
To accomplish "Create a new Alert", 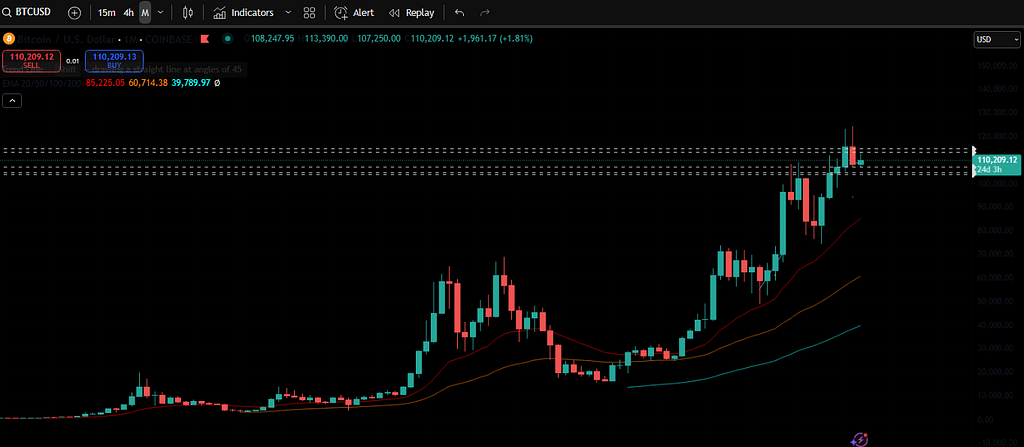I will pyautogui.click(x=355, y=12).
